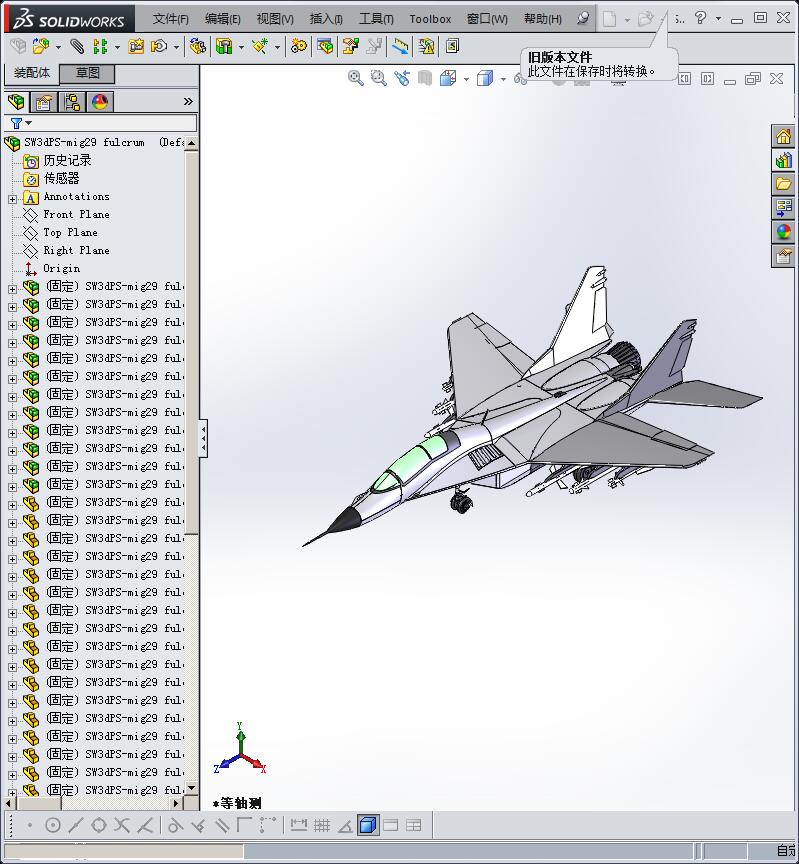Click the SolidWorks search pin icon by Help
Image resolution: width=799 pixels, height=864 pixels.
(x=583, y=18)
